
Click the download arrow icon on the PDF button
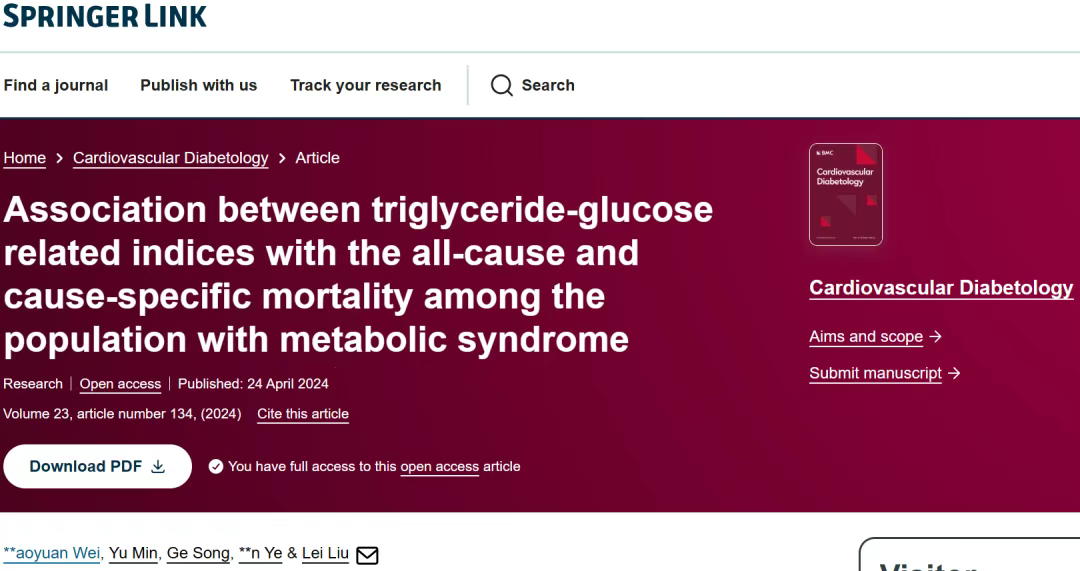point(158,467)
